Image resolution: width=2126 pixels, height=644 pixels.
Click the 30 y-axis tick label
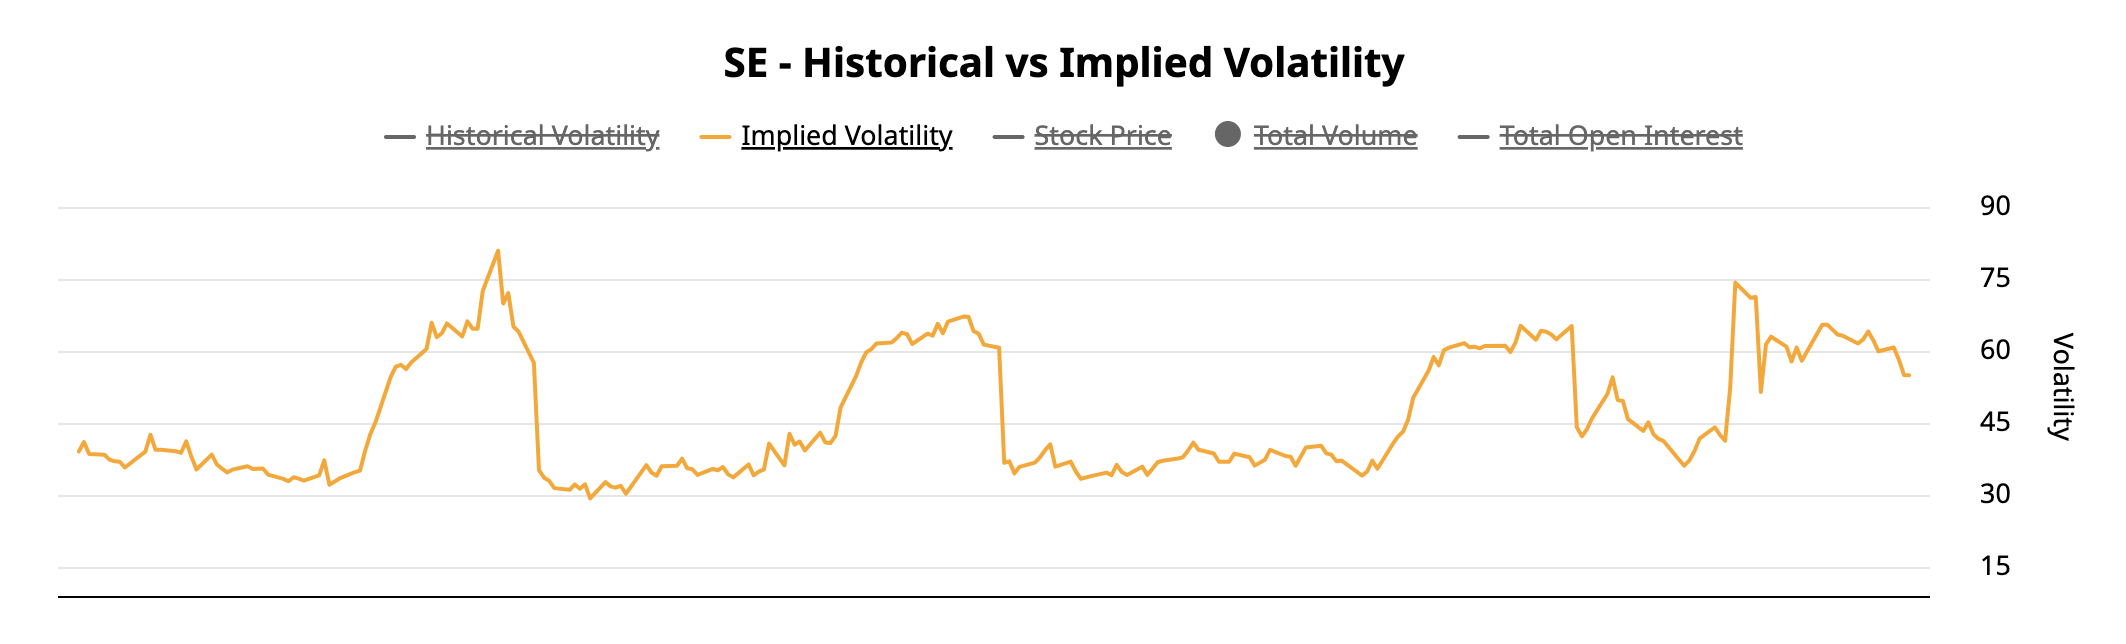(x=1994, y=494)
